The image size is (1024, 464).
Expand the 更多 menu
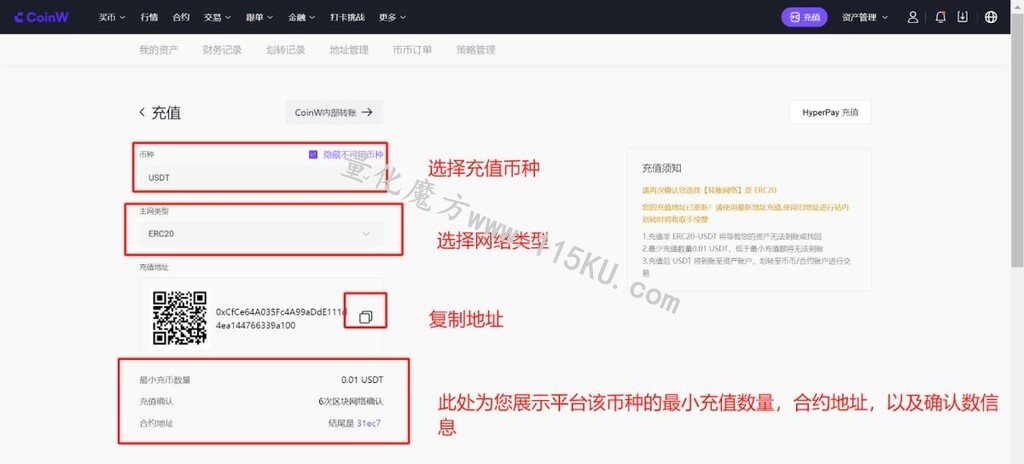(392, 17)
